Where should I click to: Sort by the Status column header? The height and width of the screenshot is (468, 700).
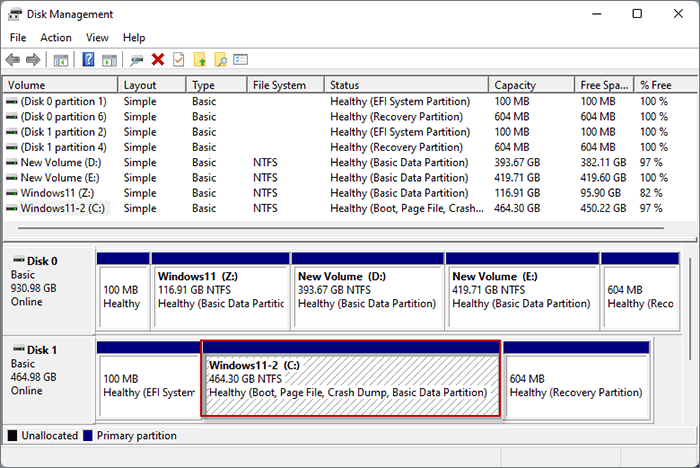click(x=345, y=86)
